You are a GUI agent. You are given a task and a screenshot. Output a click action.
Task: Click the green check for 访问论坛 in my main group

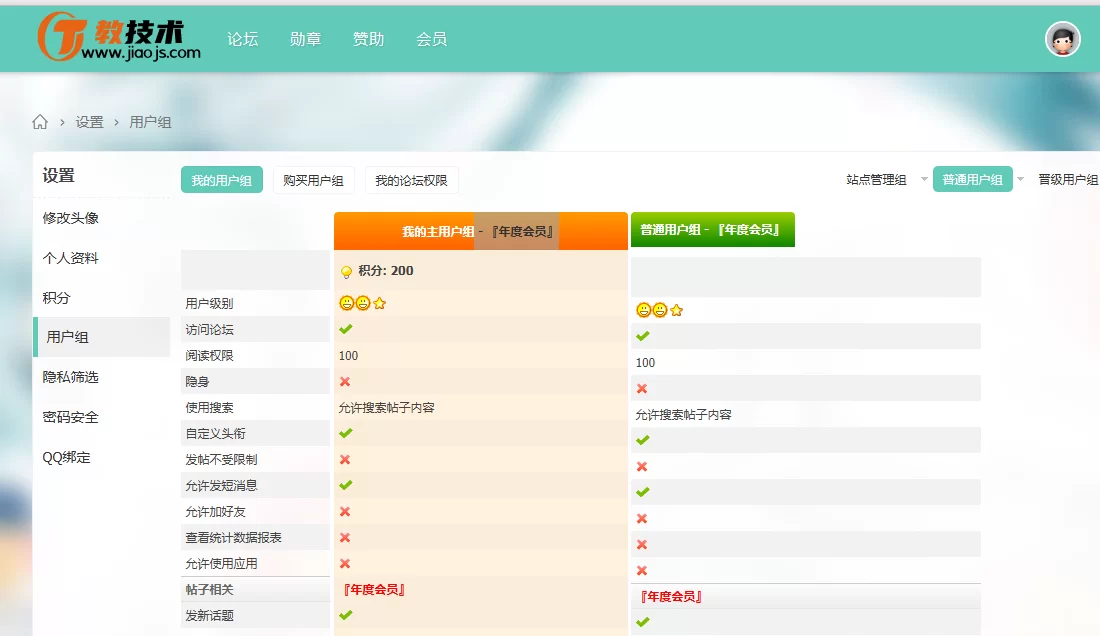pos(345,329)
